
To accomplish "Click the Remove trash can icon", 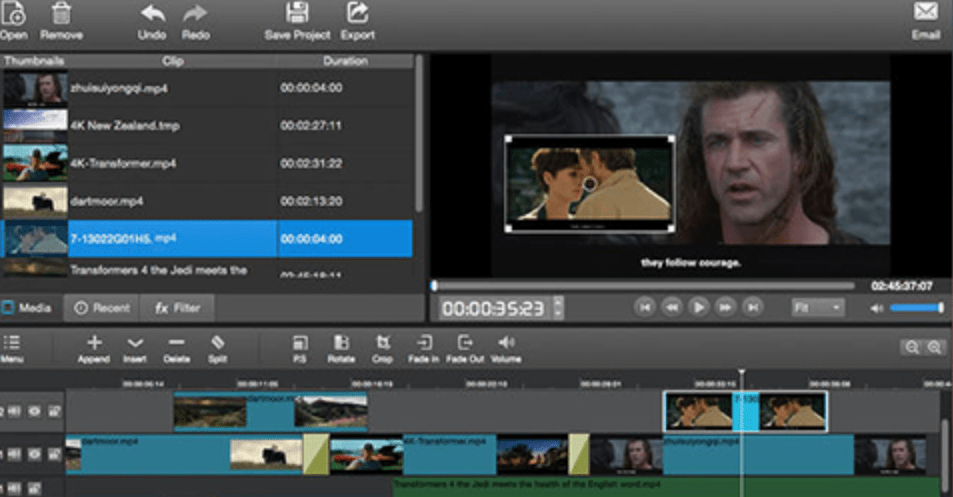I will click(x=61, y=13).
